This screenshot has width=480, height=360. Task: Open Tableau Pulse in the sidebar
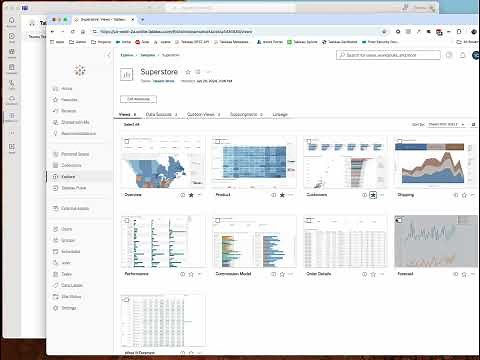(73, 188)
